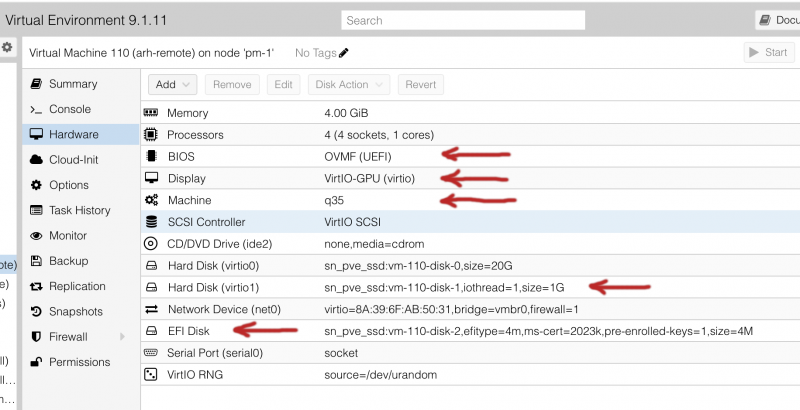Click the BIOS chip icon

click(151, 156)
